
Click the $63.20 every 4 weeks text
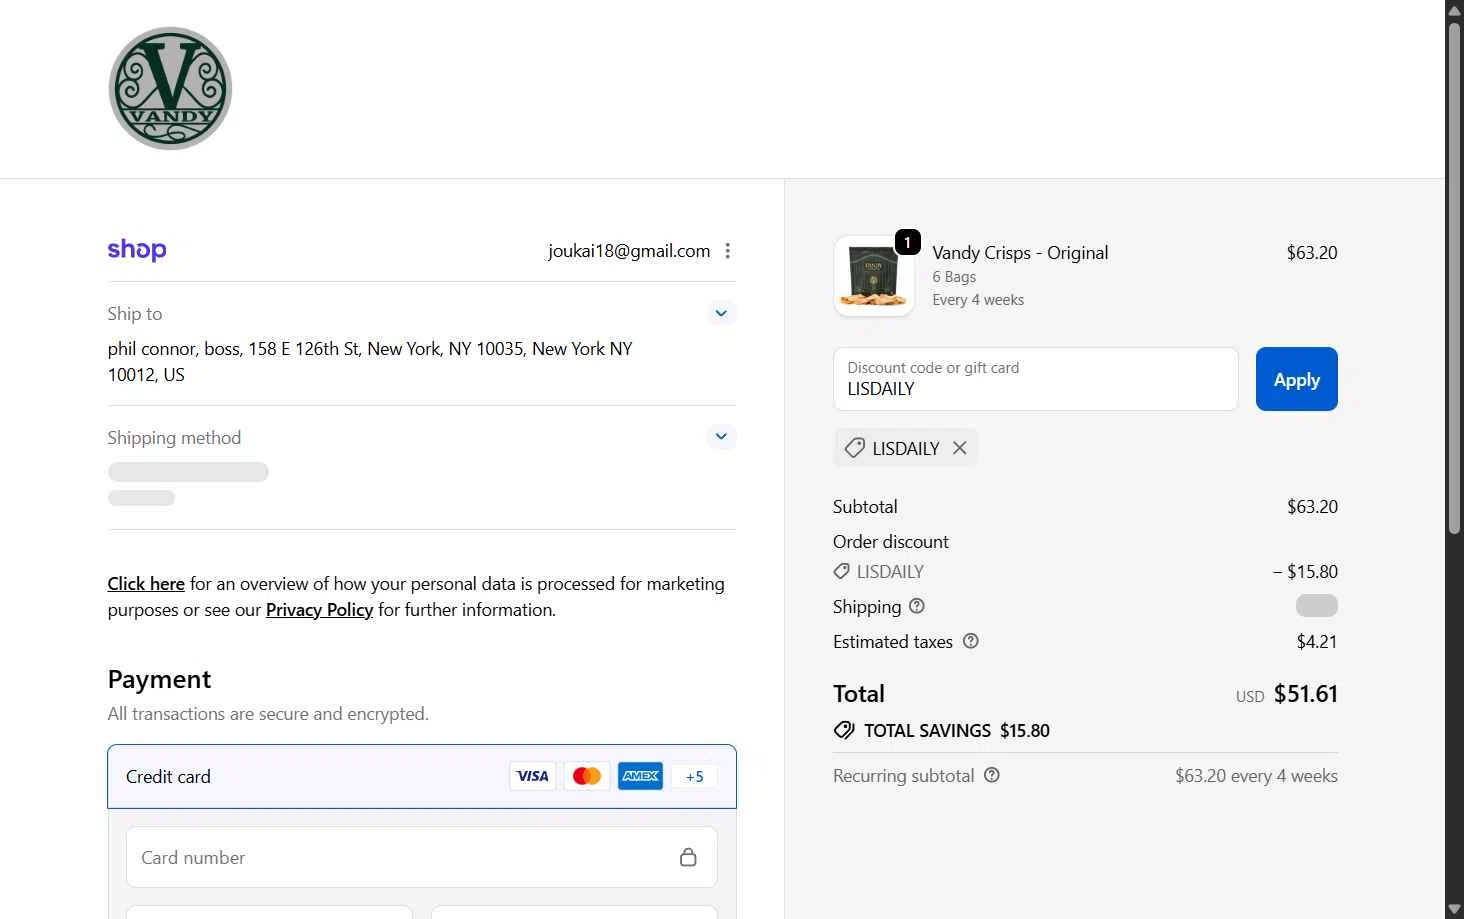point(1256,776)
